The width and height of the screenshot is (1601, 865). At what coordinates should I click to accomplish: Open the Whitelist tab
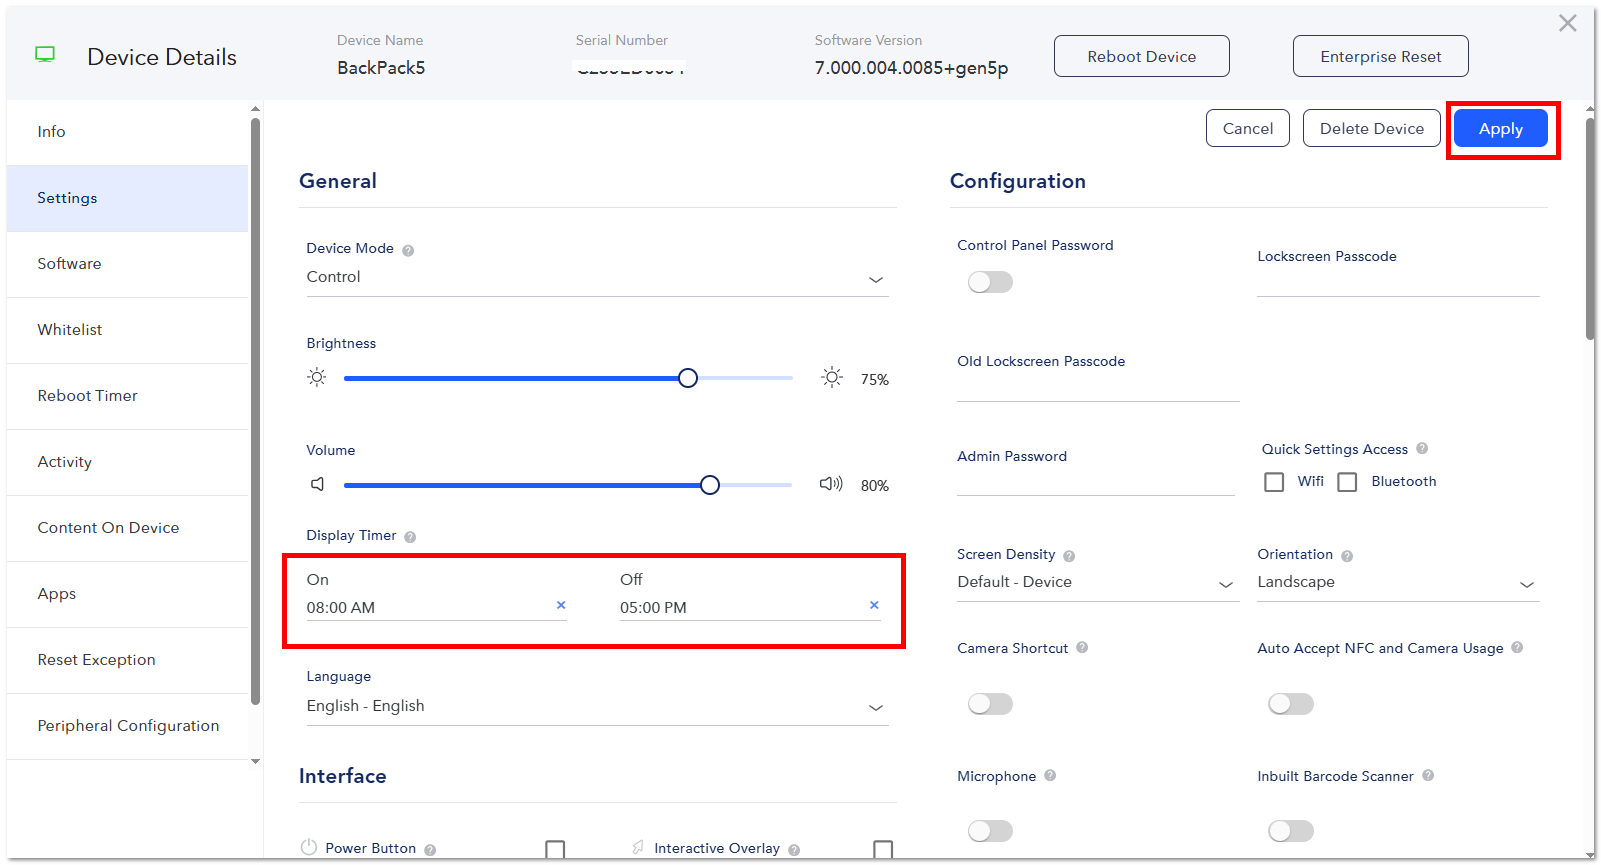(x=127, y=330)
